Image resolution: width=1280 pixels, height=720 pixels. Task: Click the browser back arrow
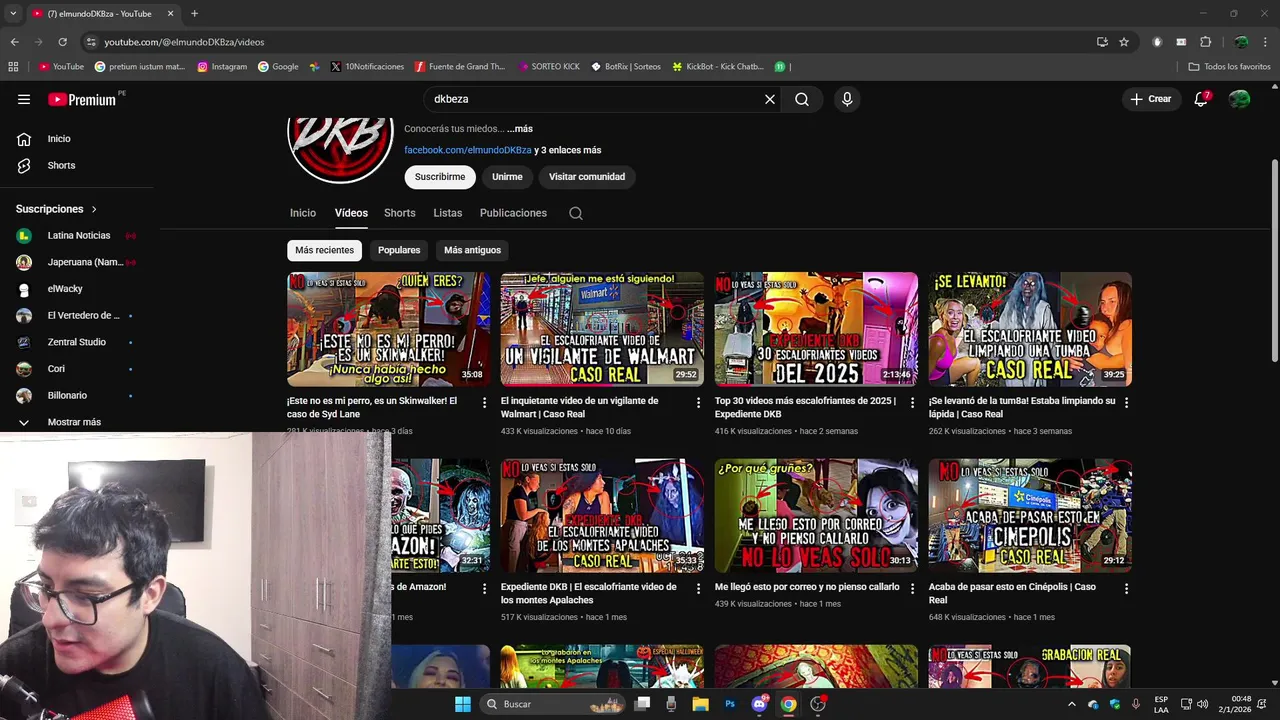pos(14,42)
